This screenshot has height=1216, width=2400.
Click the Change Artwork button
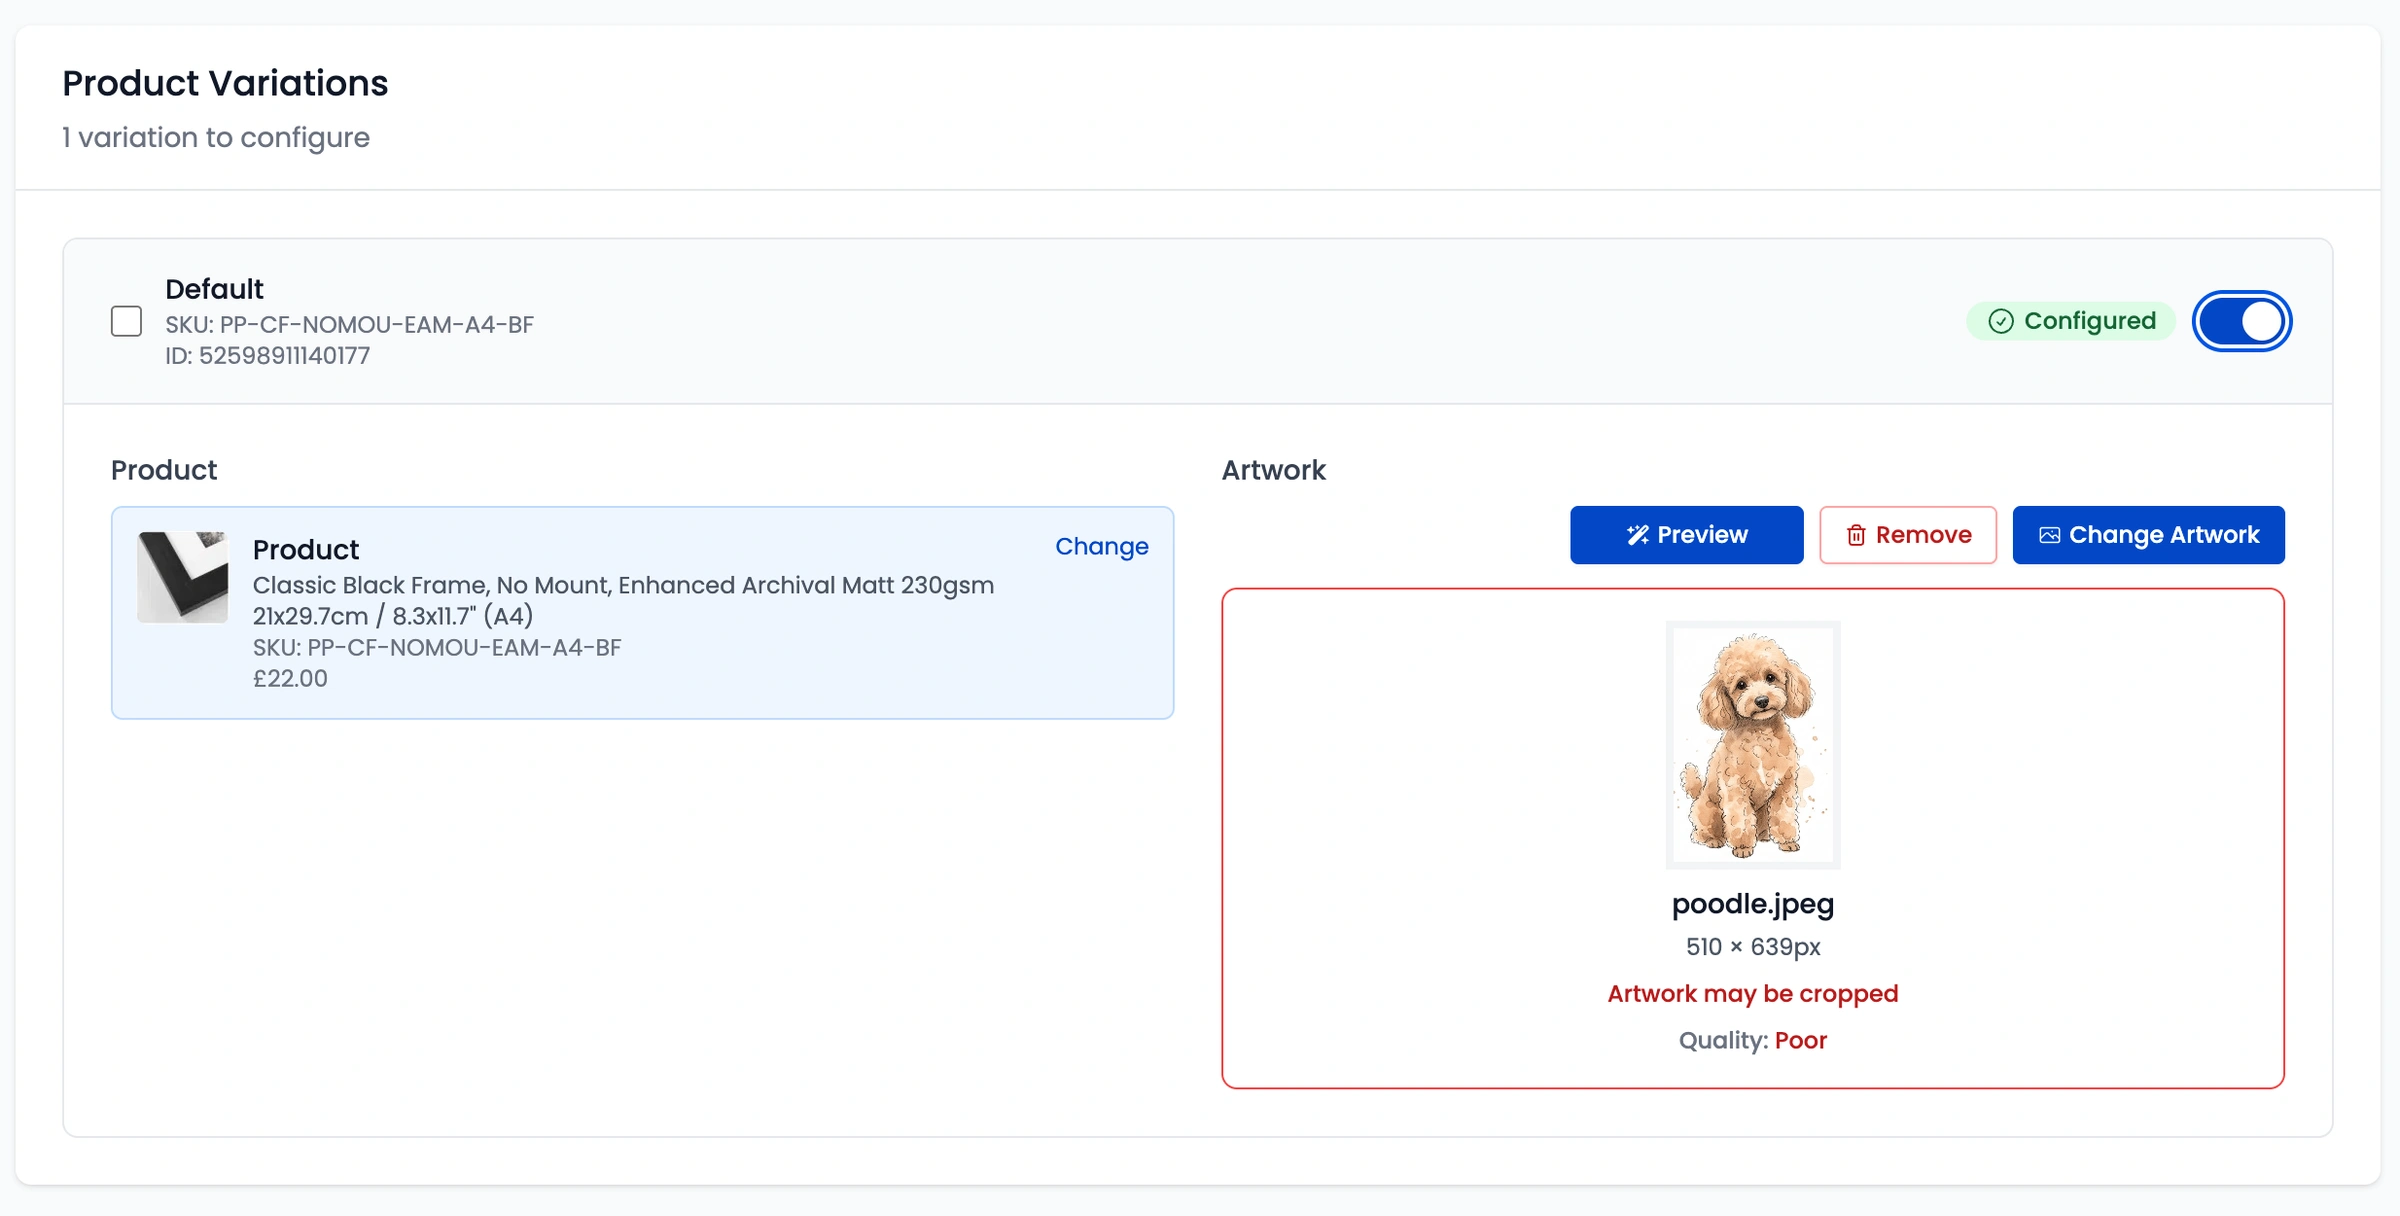[2148, 535]
